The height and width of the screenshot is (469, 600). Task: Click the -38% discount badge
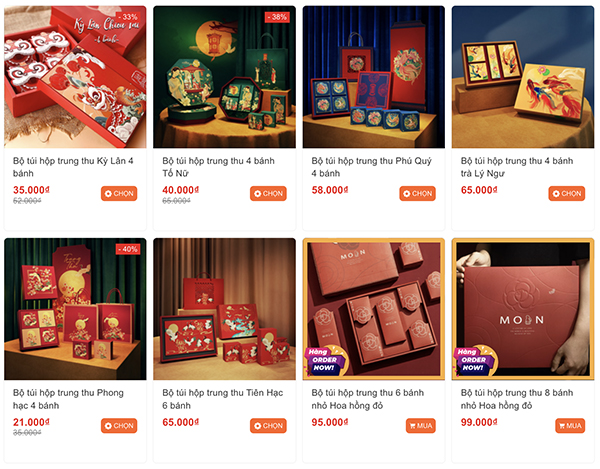pyautogui.click(x=277, y=17)
